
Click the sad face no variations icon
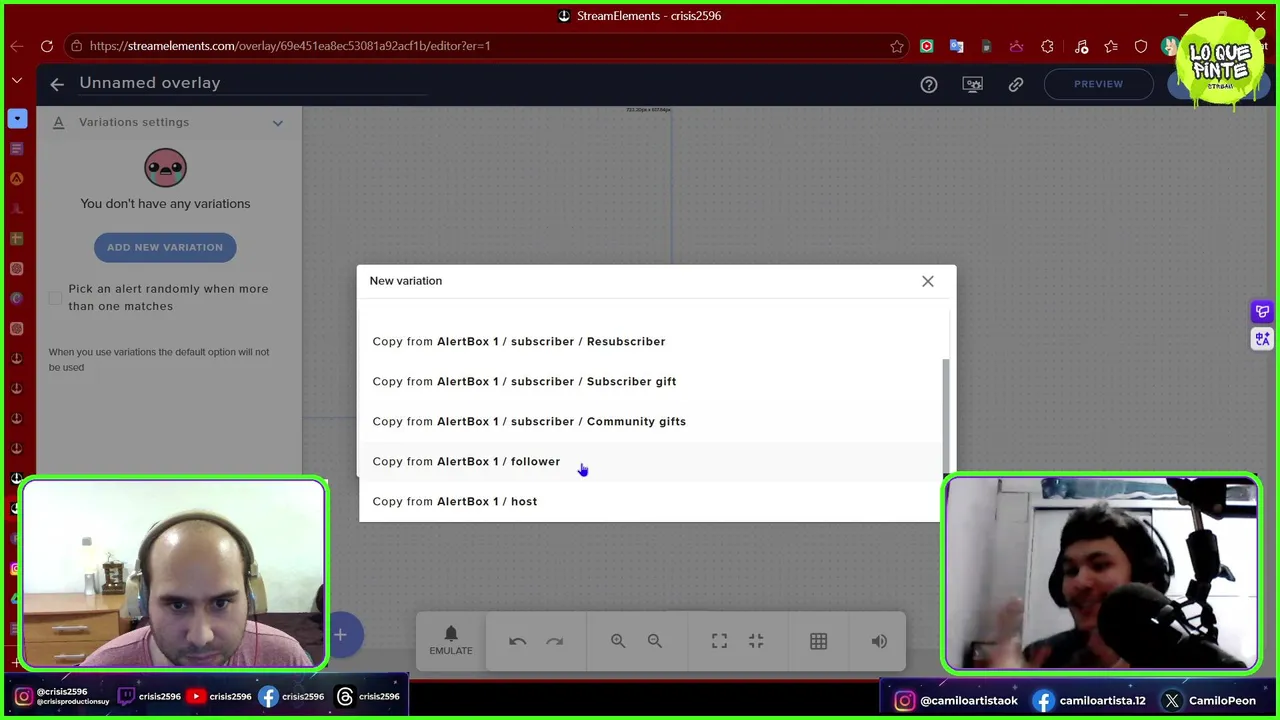click(x=165, y=168)
